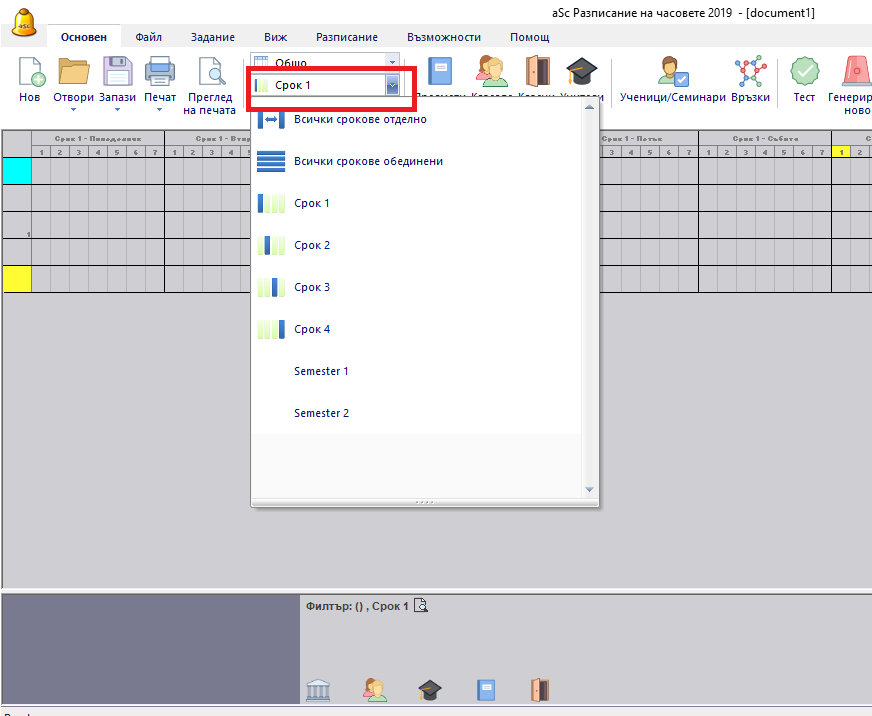Click the Печат printer icon
This screenshot has width=872, height=716.
click(x=159, y=74)
